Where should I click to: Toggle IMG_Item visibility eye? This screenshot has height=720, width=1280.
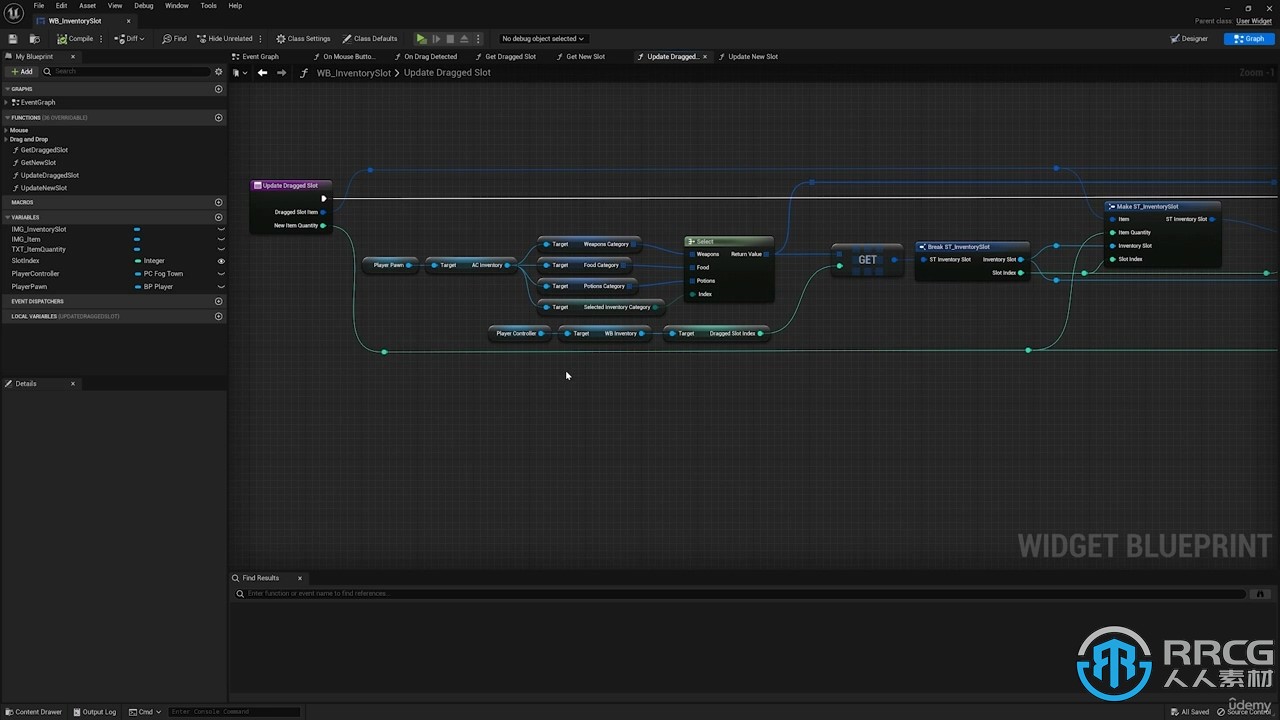[221, 239]
